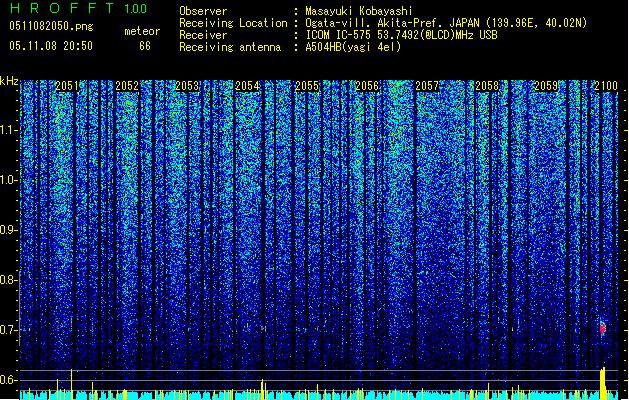
Task: Click the Ogata-vill. Akita-Pref. JAPAN location text
Action: (446, 23)
